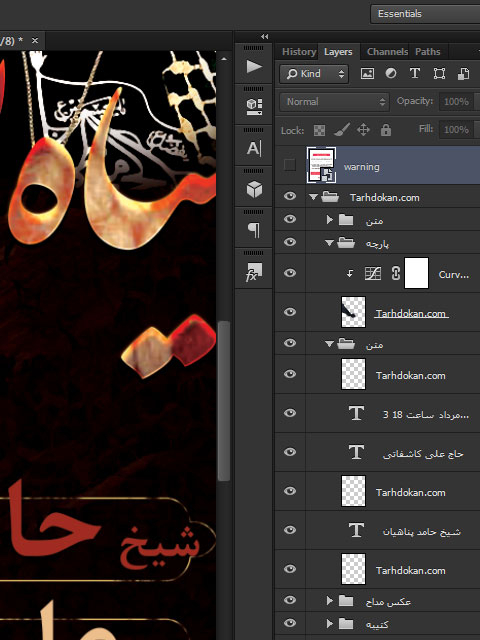Select the حاج علی کاشفانی layer name
Viewport: 480px width, 640px height.
pyautogui.click(x=423, y=453)
